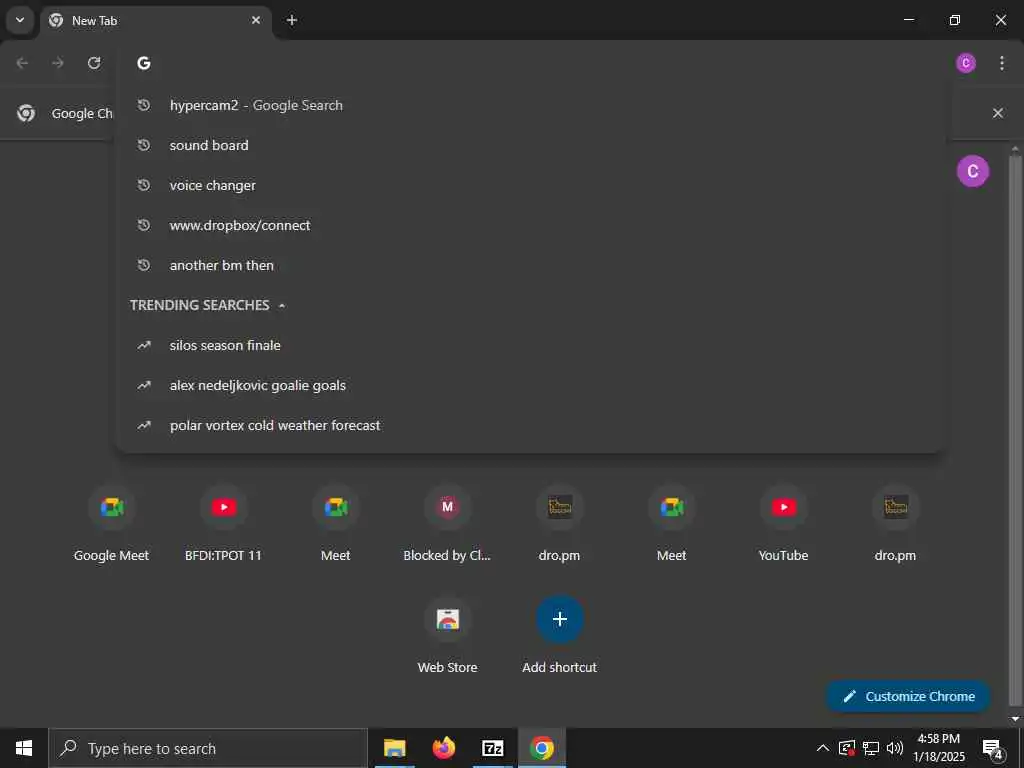Click the network icon in system tray
1024x768 pixels.
[x=871, y=748]
